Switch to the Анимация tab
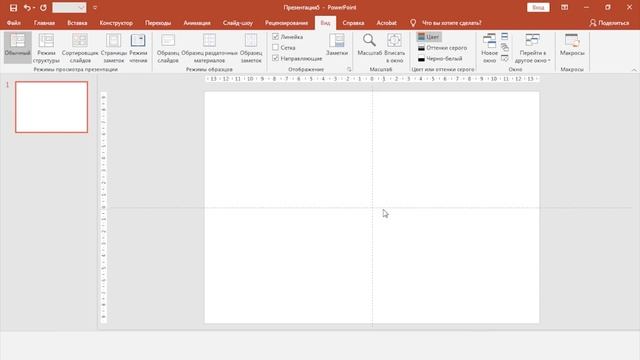 (x=197, y=23)
